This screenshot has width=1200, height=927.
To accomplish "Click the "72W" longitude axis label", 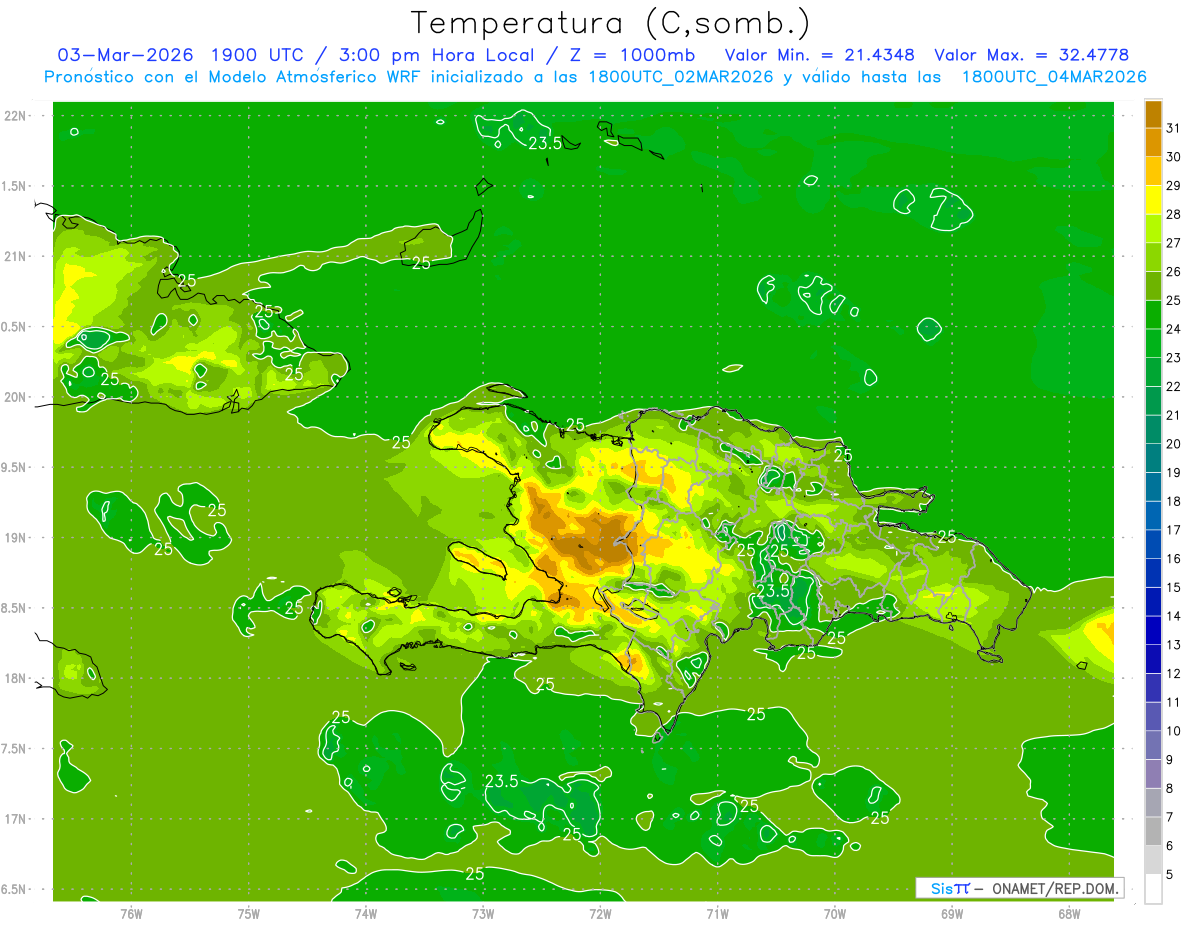I will (600, 914).
